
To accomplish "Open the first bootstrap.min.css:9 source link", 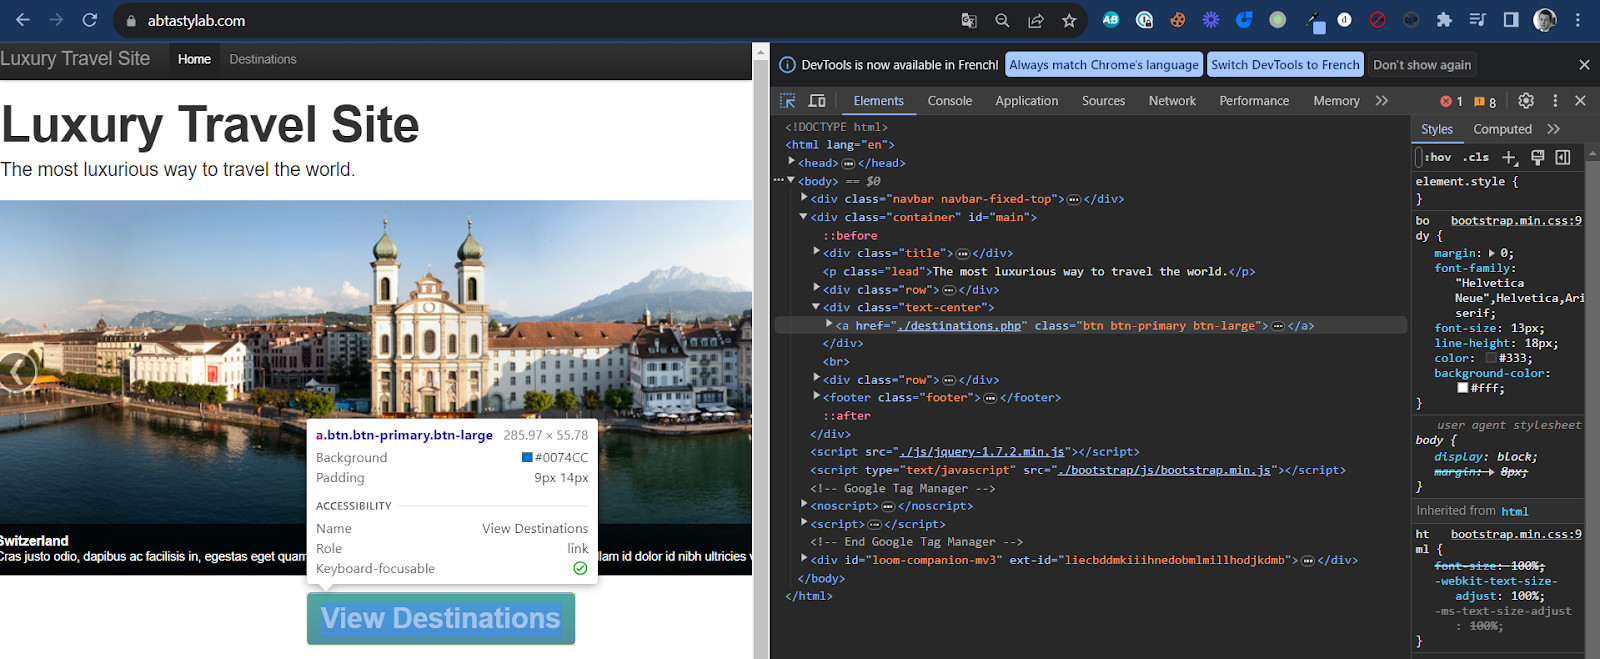I will click(1516, 221).
